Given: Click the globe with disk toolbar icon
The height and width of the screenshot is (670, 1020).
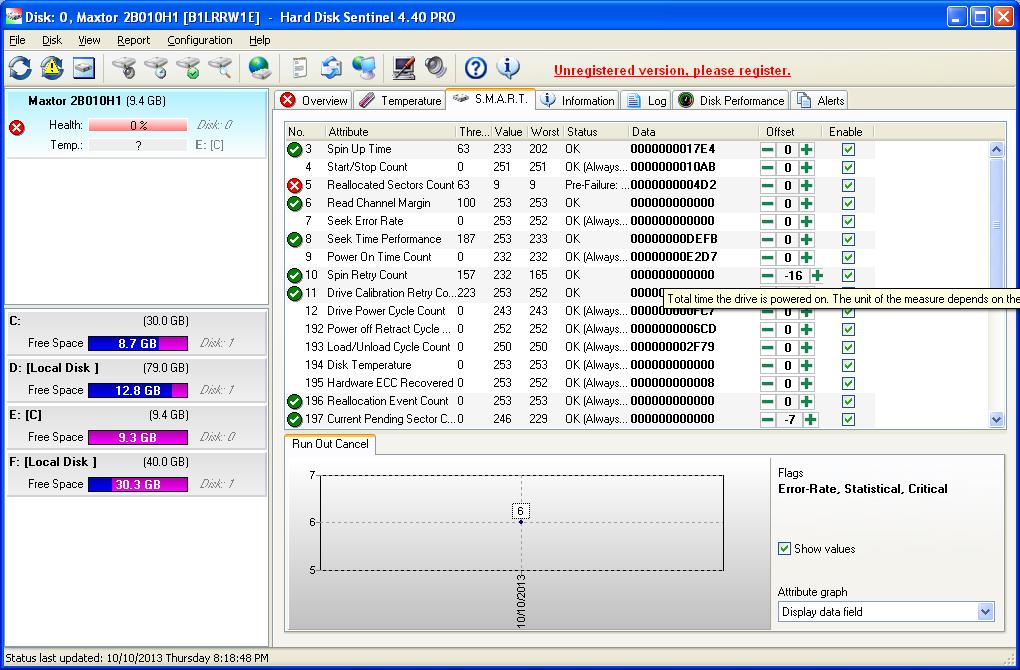Looking at the screenshot, I should pos(260,68).
